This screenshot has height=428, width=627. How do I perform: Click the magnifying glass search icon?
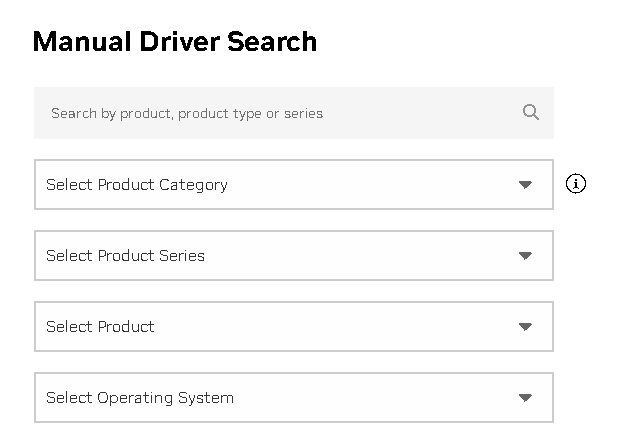click(531, 112)
